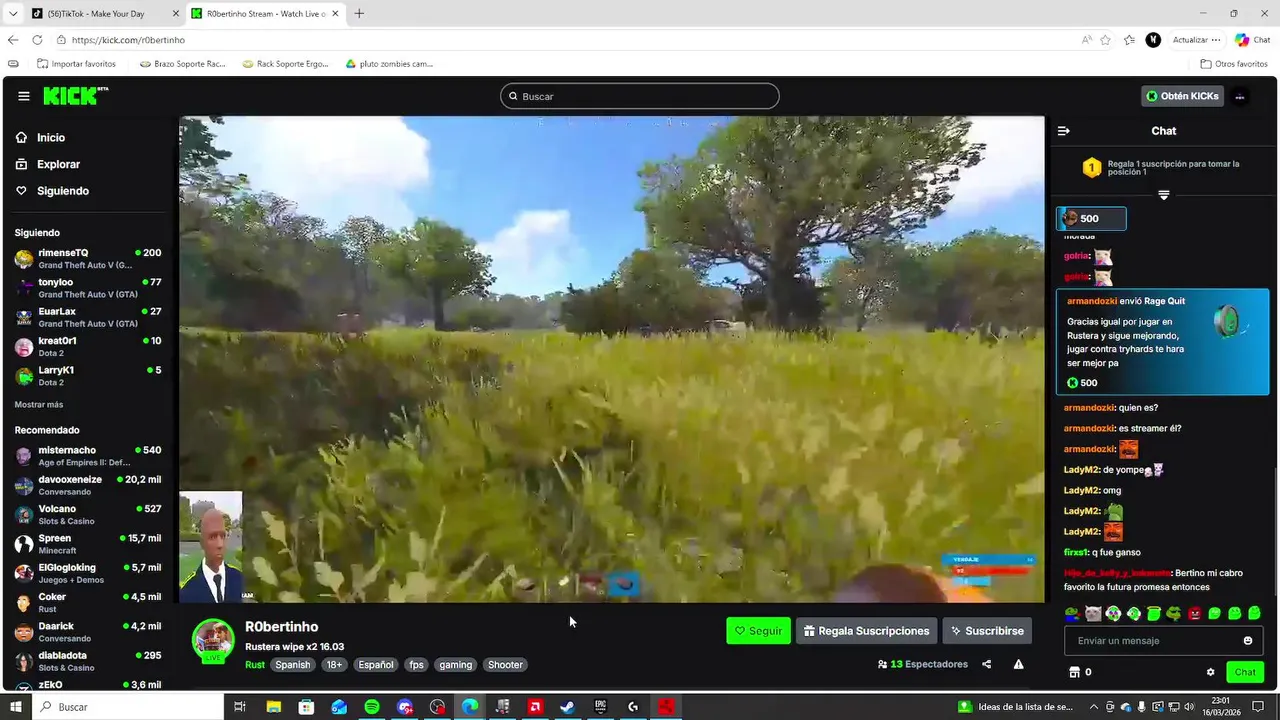1280x720 pixels.
Task: Click the Obtén KICKs button
Action: pyautogui.click(x=1183, y=96)
